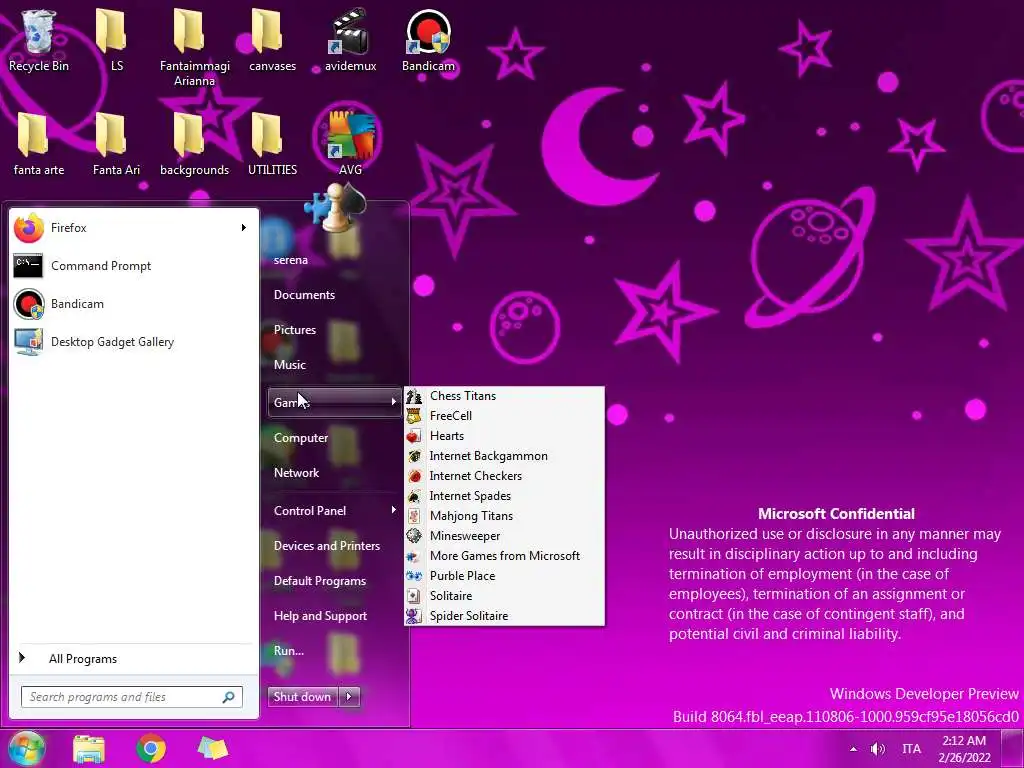The image size is (1024, 768).
Task: Open the volume control in tray
Action: tap(878, 749)
